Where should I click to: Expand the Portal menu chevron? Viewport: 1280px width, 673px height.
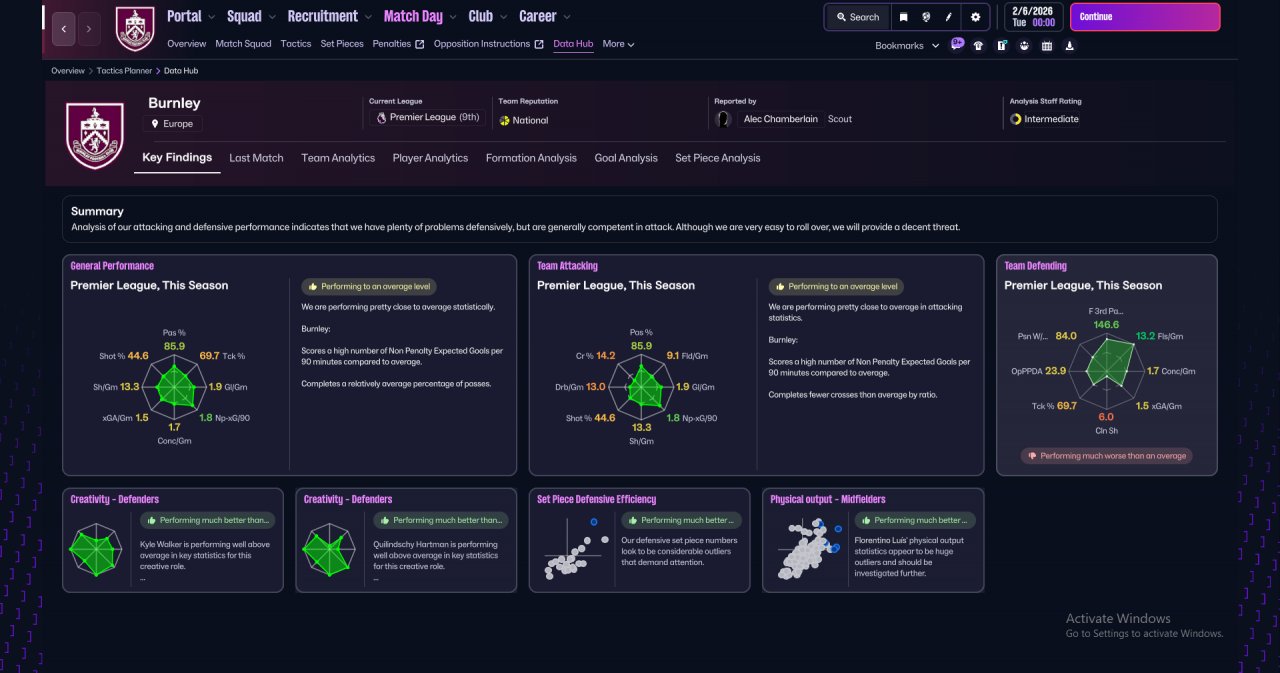click(211, 17)
